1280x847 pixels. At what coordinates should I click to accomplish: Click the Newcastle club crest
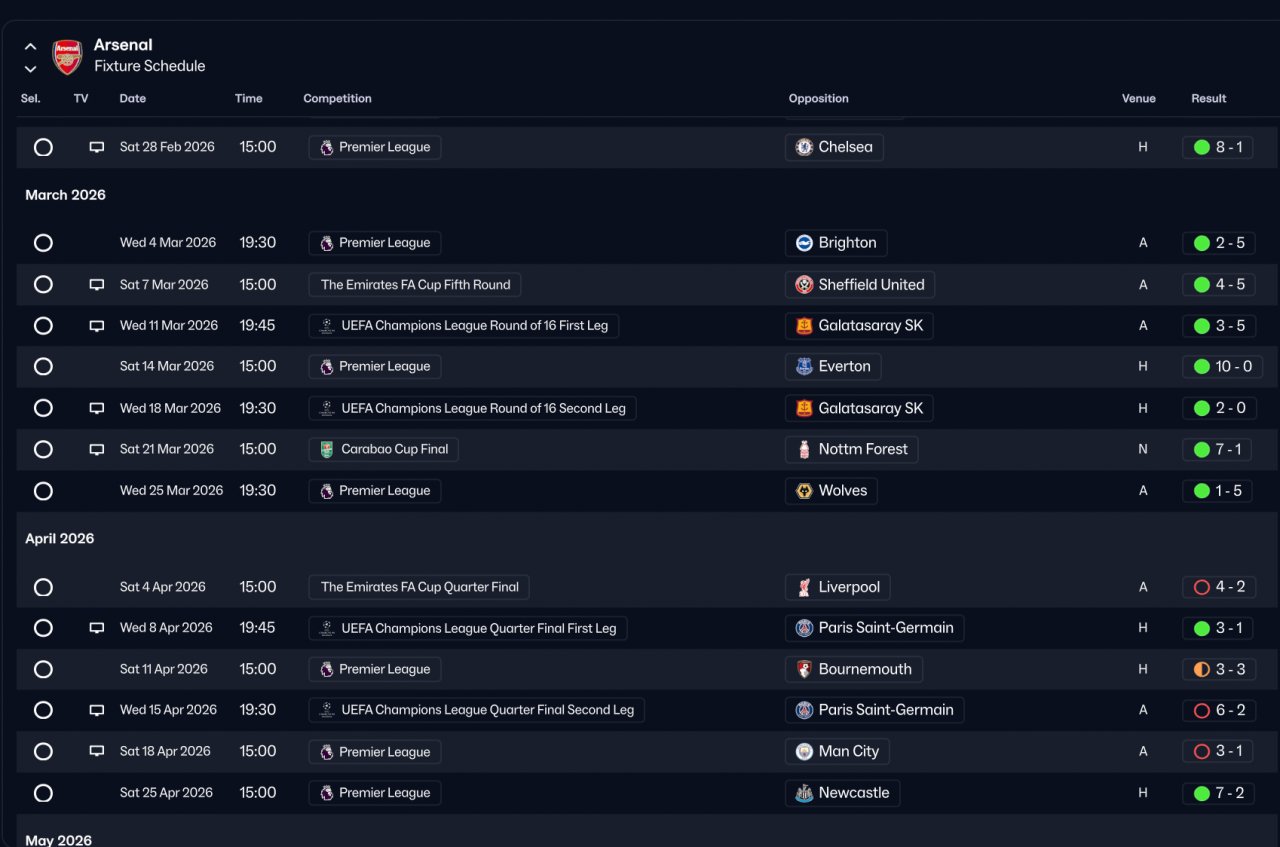(804, 793)
